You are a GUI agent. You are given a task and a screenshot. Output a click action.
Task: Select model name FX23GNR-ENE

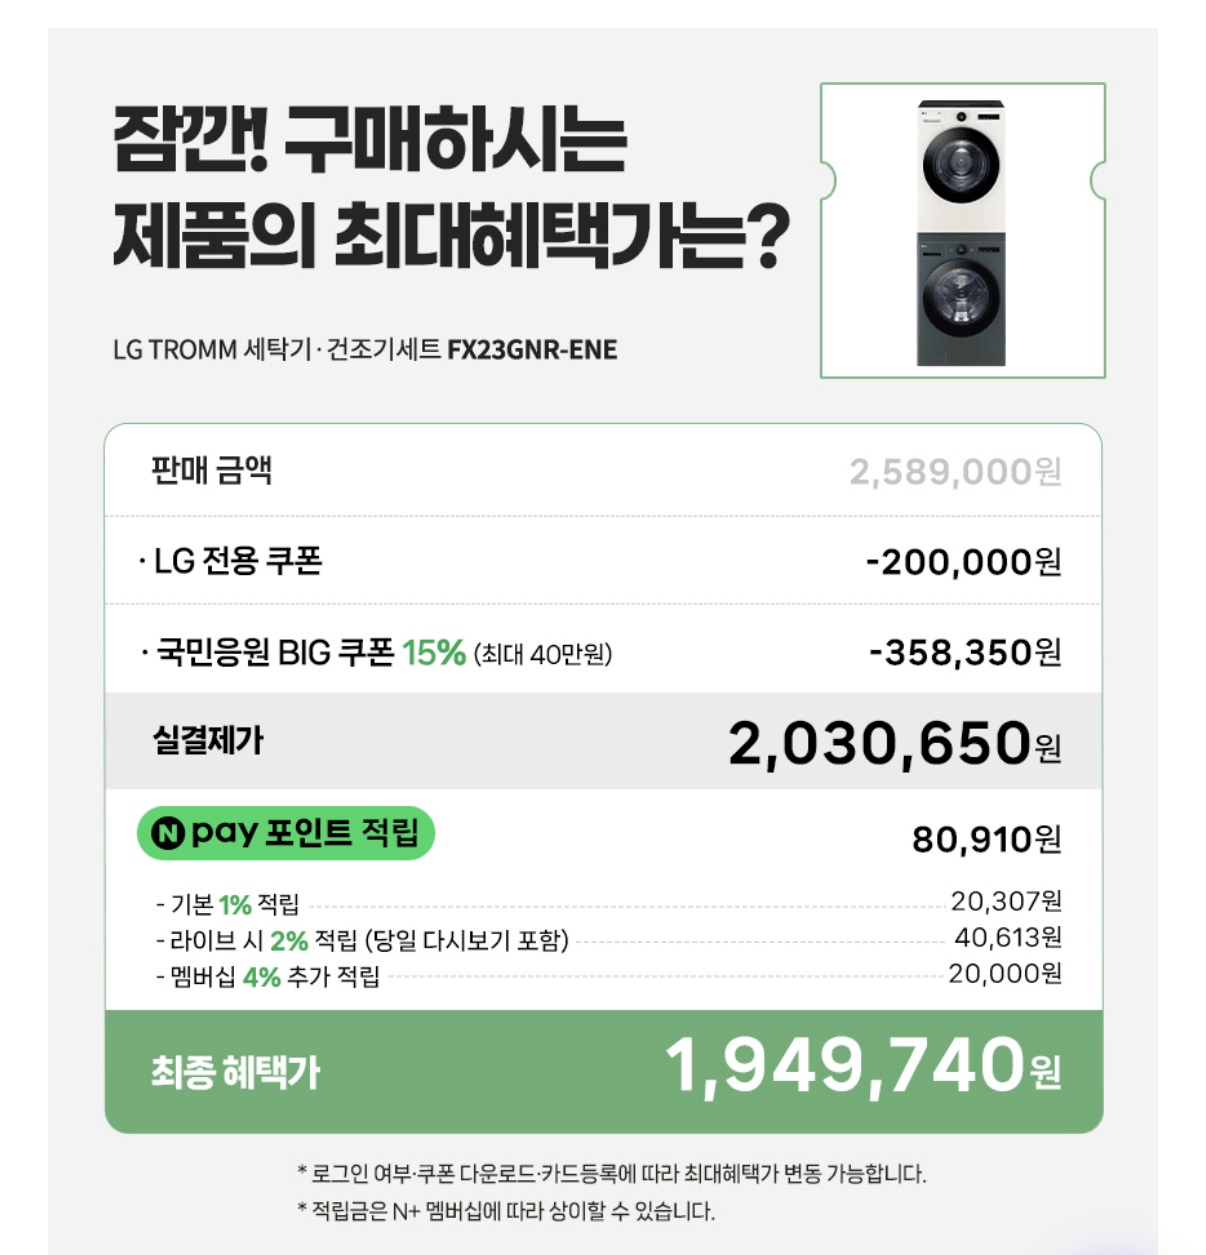point(532,350)
